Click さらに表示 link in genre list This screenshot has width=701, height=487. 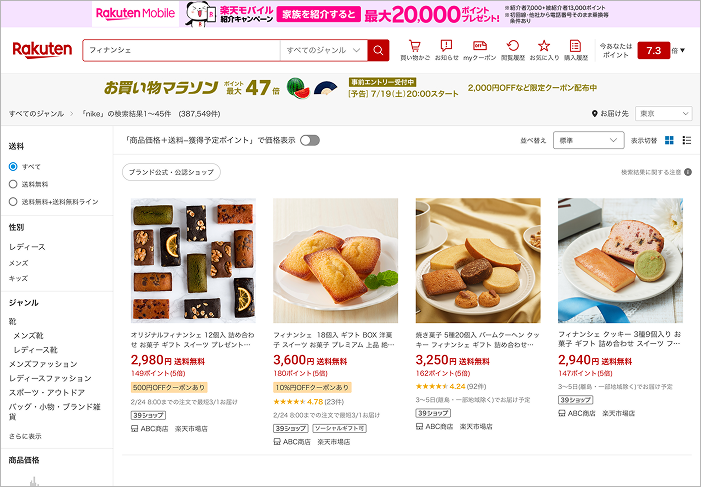(x=25, y=436)
